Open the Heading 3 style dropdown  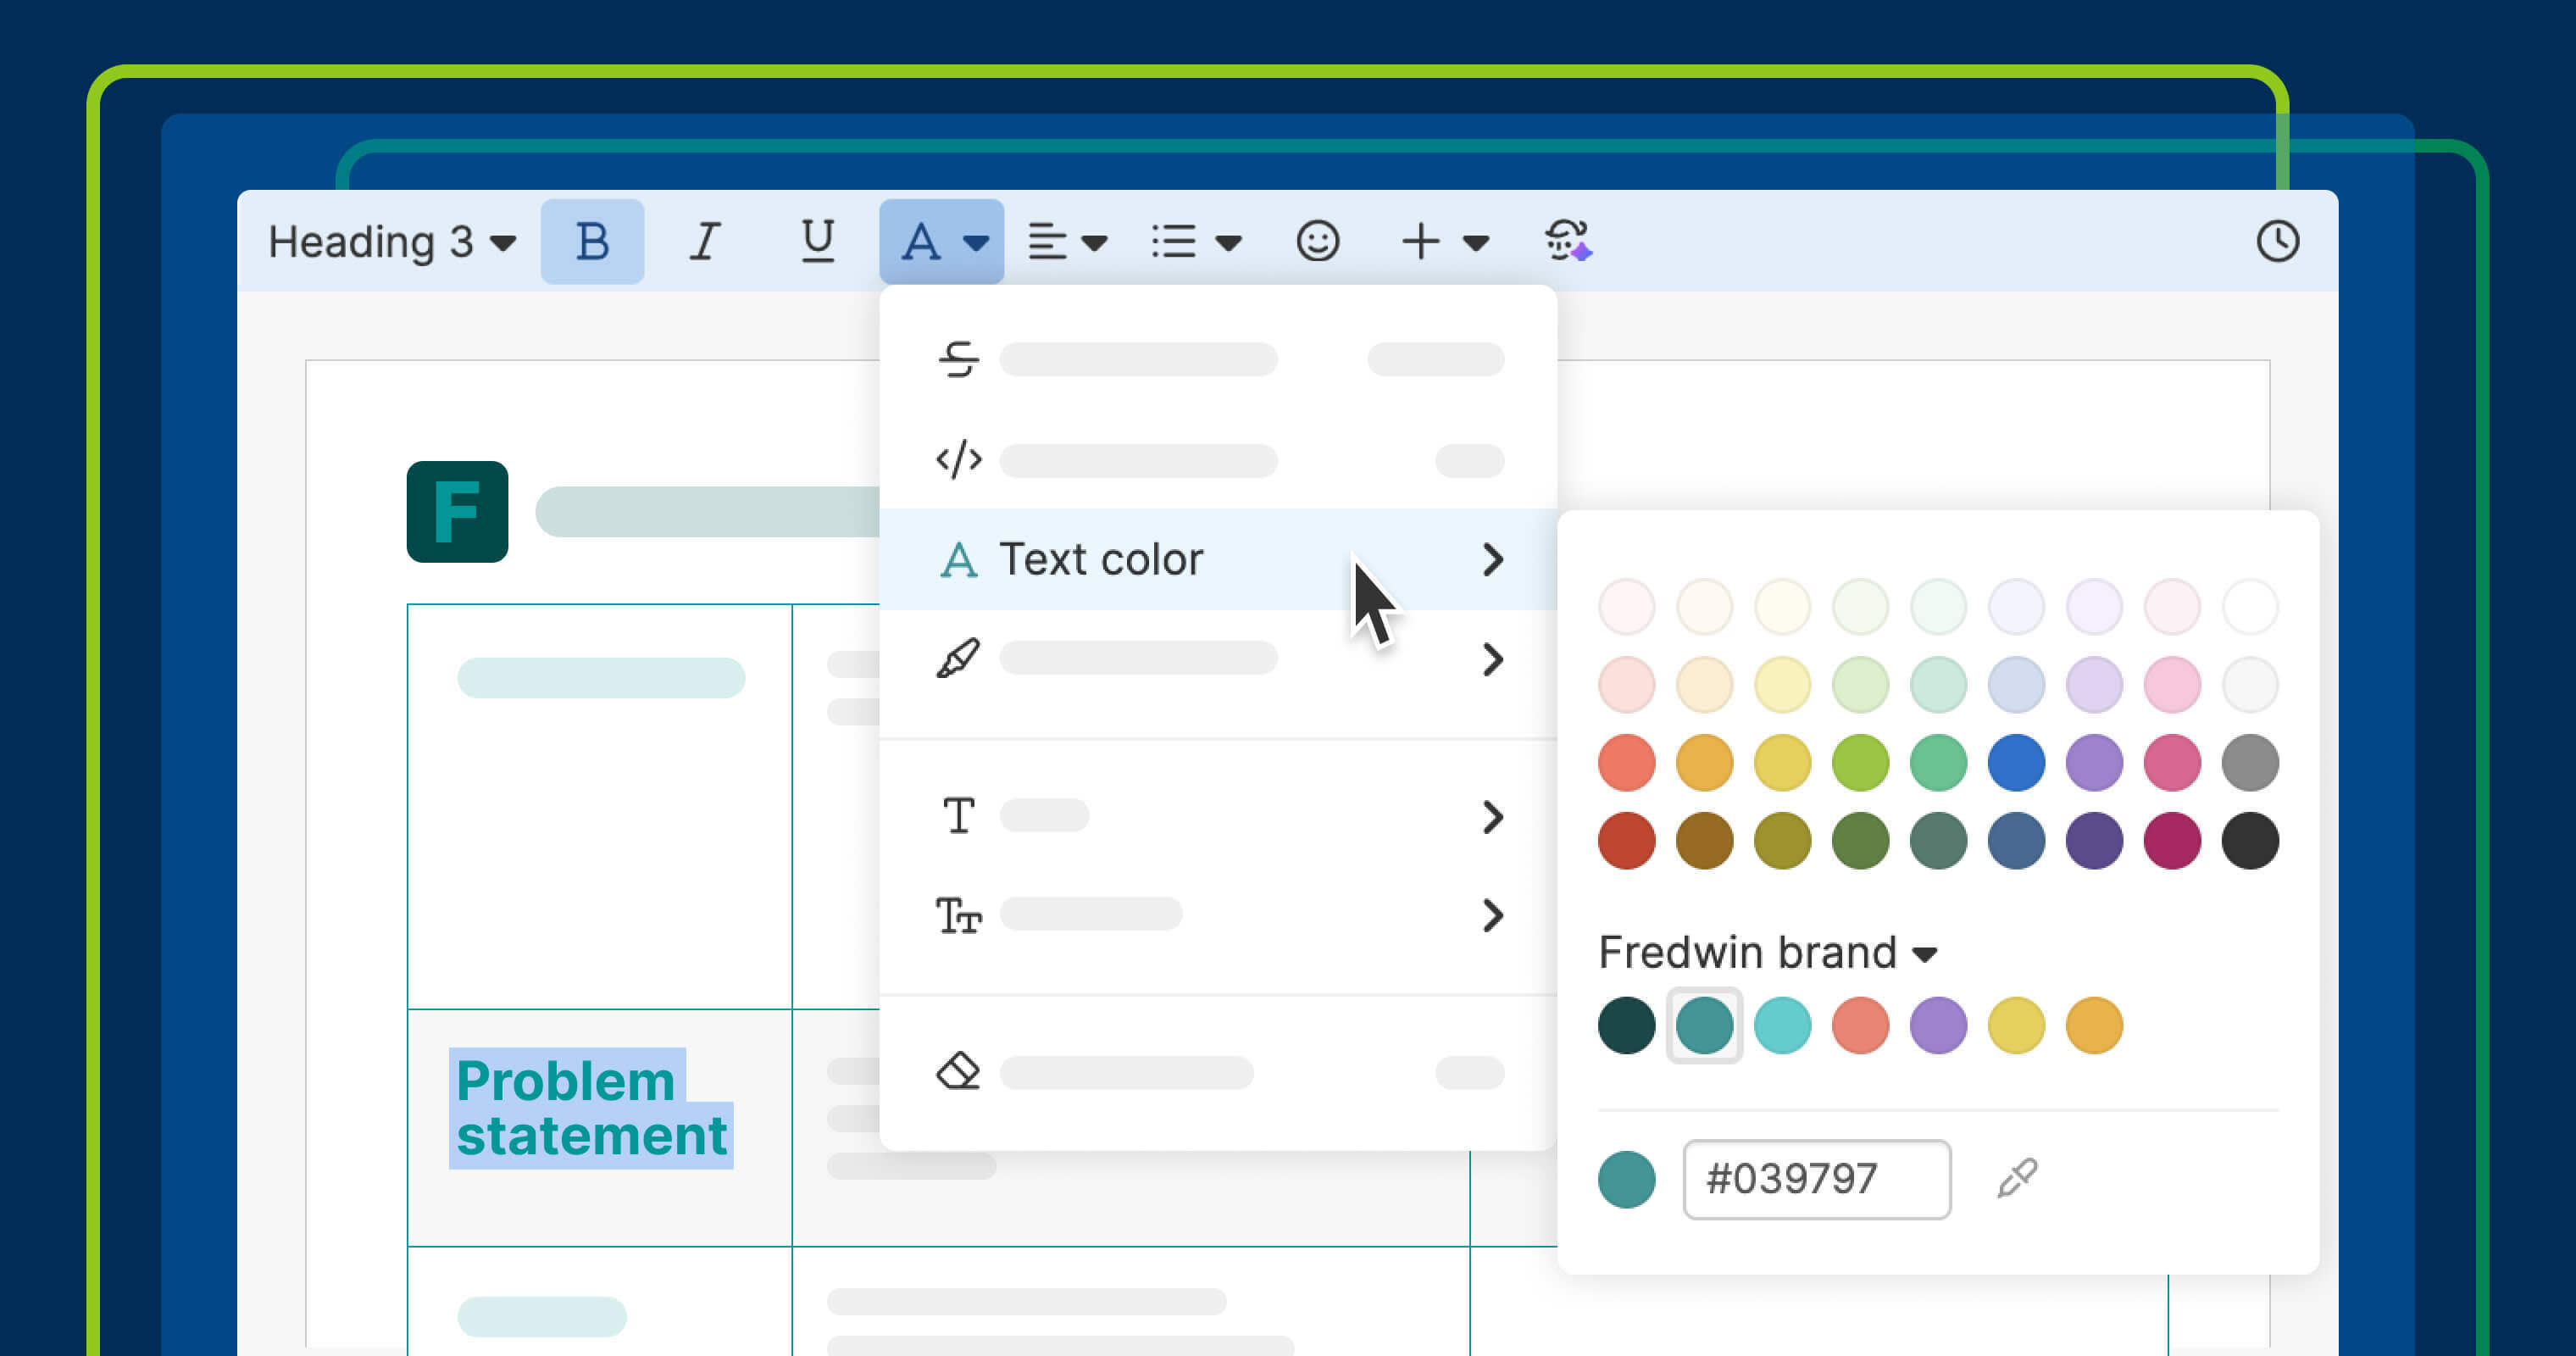(391, 241)
